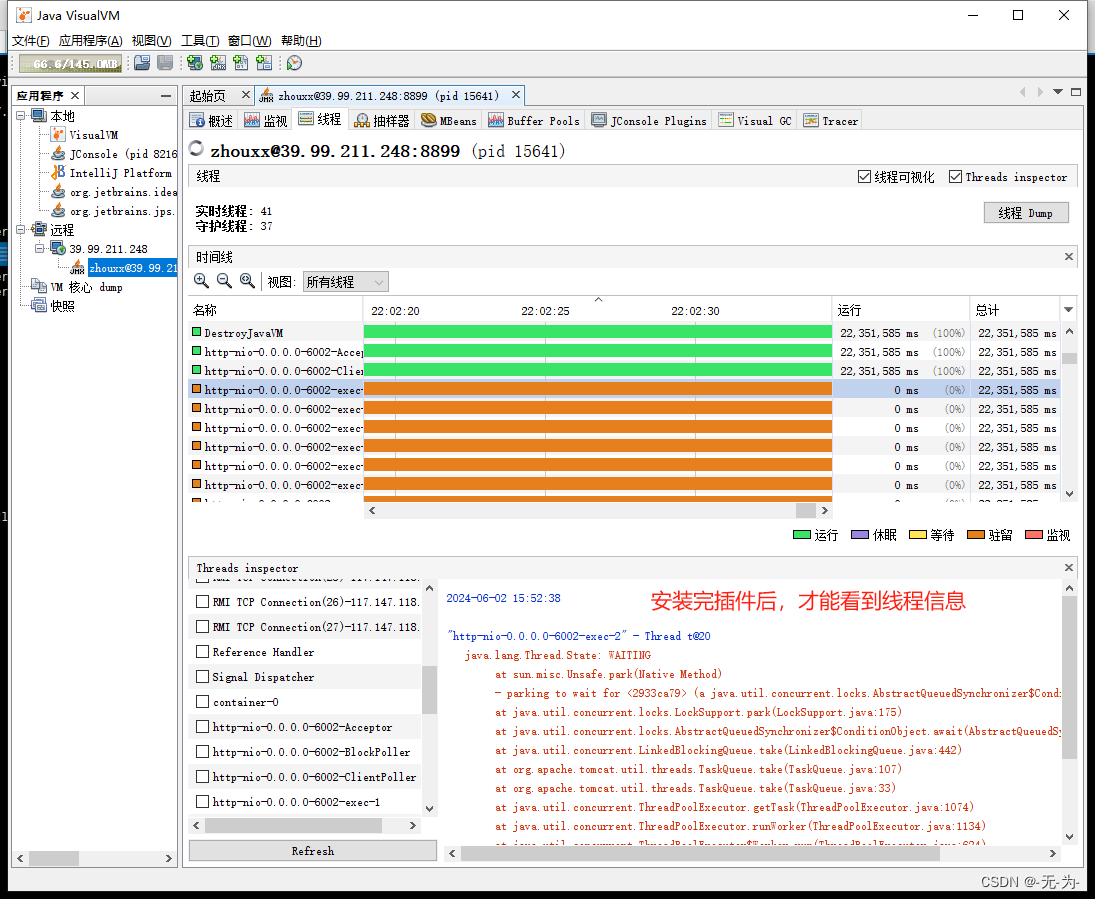Sort by the 运行 column header
Screen dimensions: 1095x899
901,310
